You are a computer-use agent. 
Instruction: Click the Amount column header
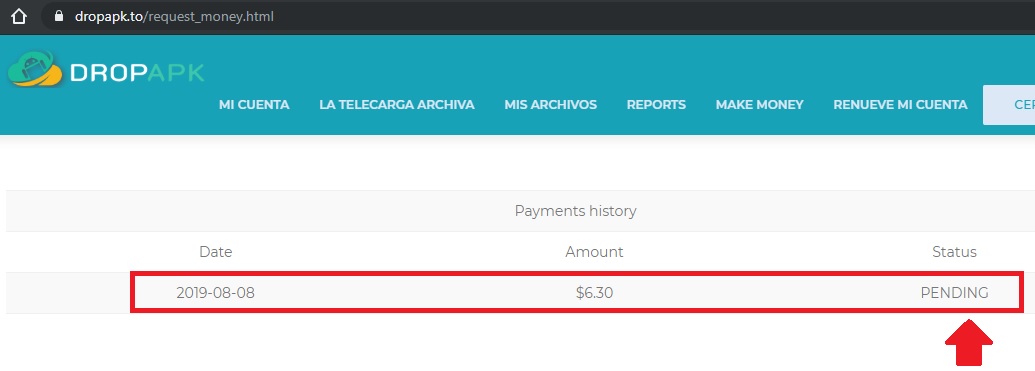(x=594, y=252)
